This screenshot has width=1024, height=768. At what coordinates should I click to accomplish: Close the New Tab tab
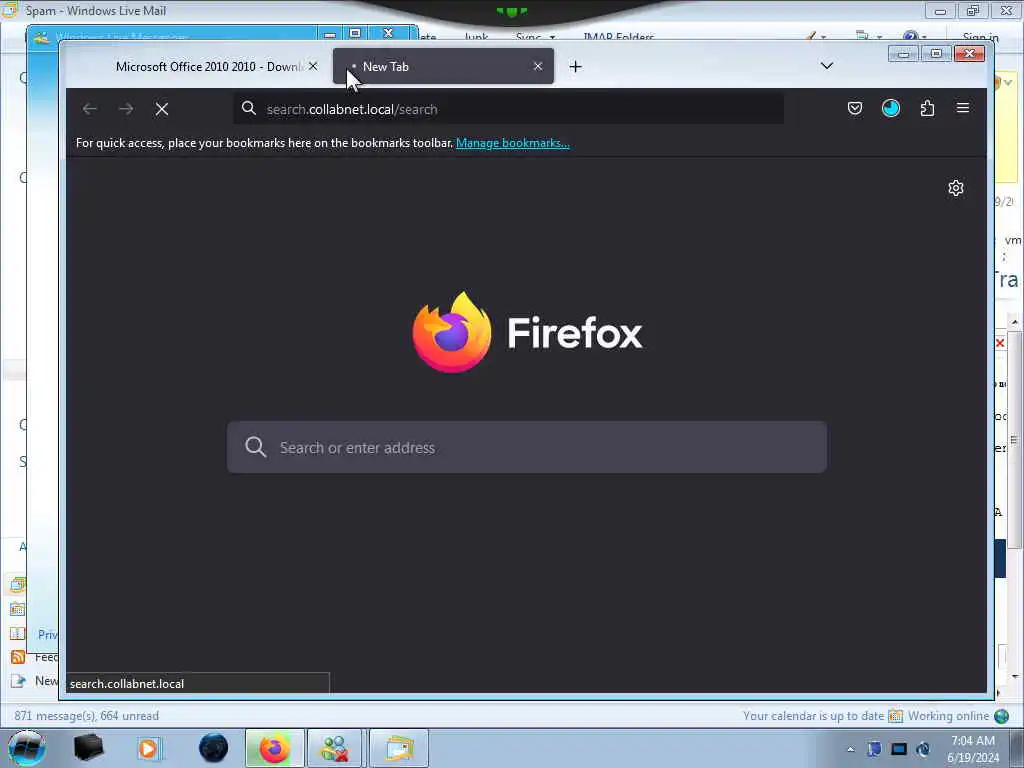(537, 66)
